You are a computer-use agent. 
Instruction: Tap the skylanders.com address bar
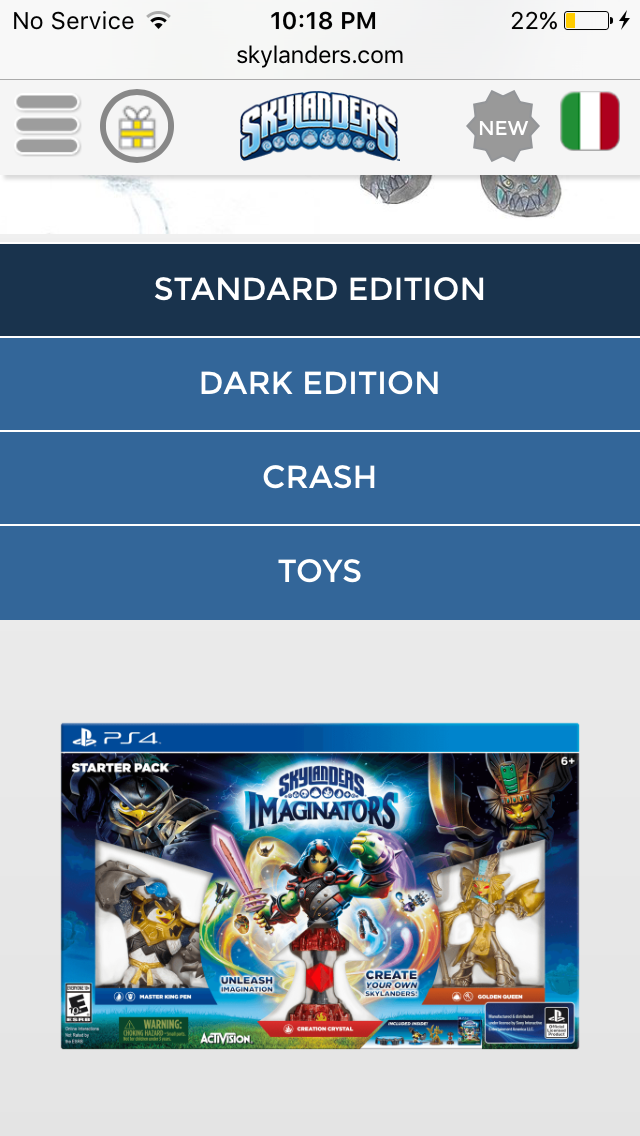pyautogui.click(x=320, y=55)
